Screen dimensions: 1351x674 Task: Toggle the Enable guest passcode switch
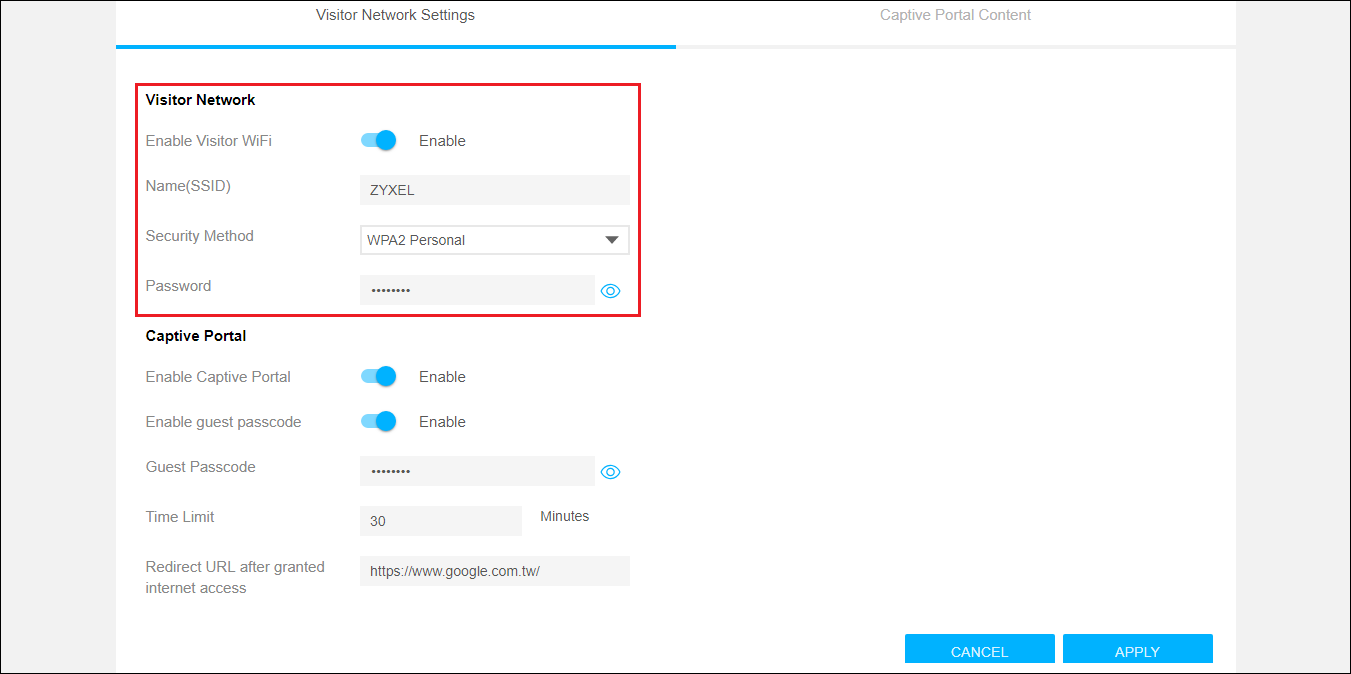(379, 421)
